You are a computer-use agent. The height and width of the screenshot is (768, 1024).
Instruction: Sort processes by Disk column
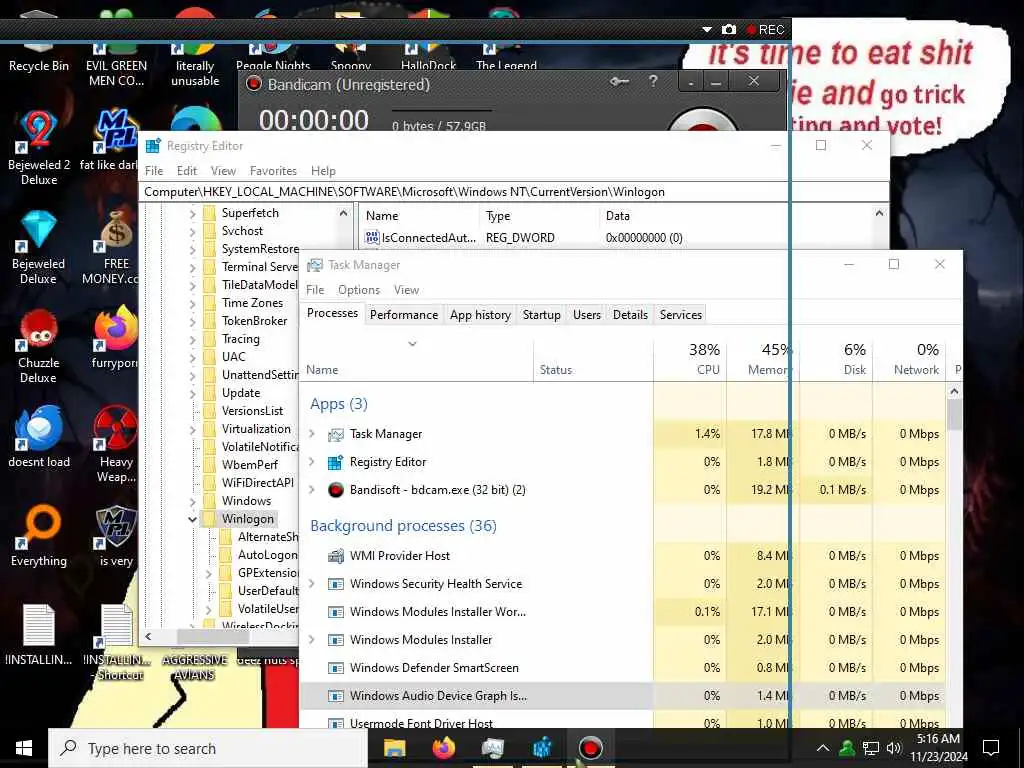pyautogui.click(x=837, y=359)
